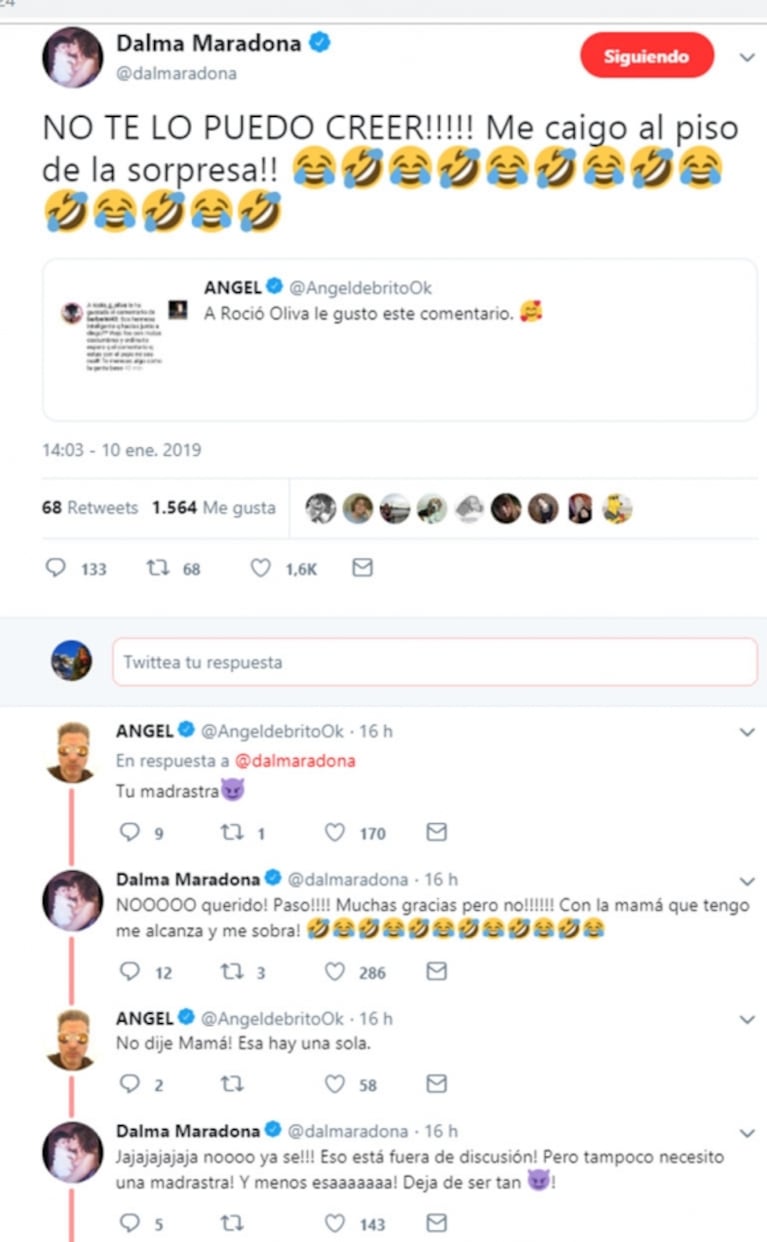Expand options for the 'Tu madrastra' reply
The image size is (767, 1242).
click(746, 733)
